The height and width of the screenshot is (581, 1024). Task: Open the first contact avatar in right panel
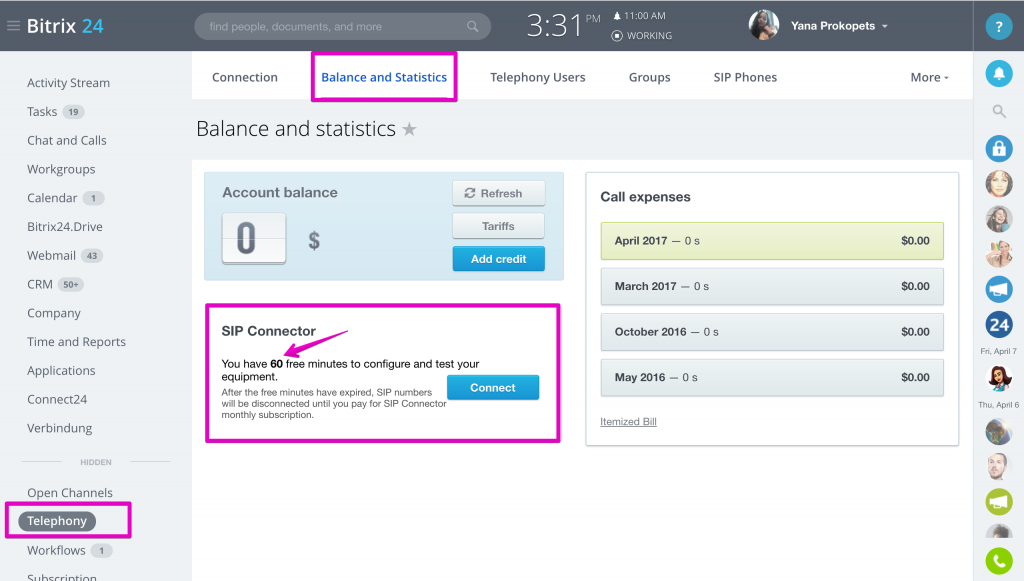[x=999, y=183]
